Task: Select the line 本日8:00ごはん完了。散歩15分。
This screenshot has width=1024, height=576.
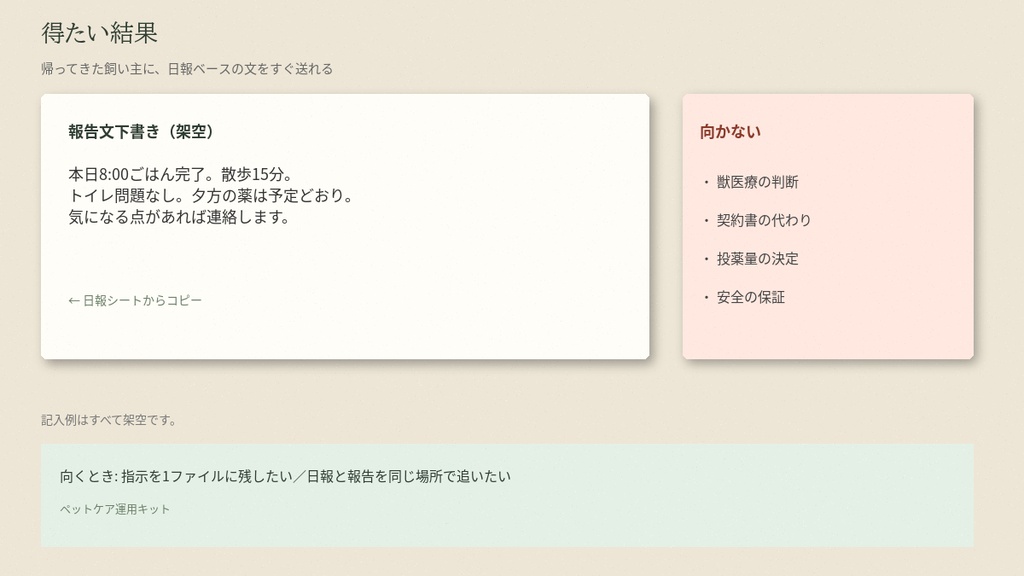Action: pos(181,174)
